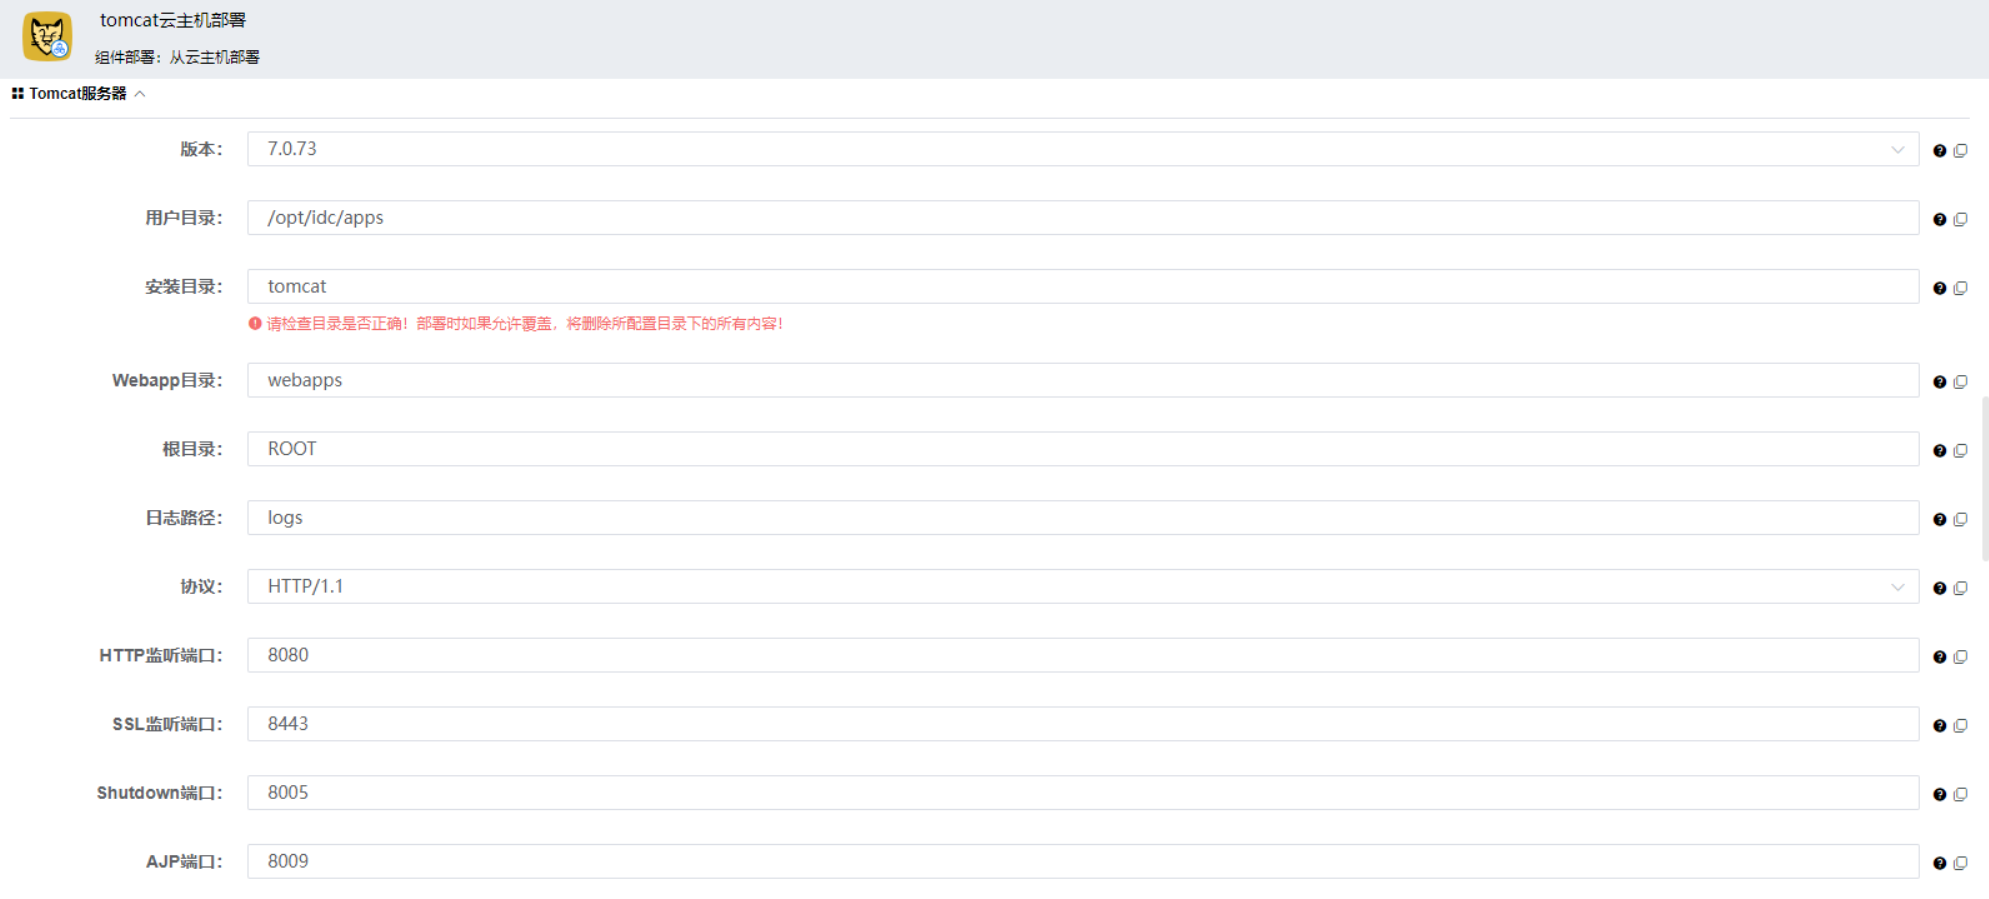Image resolution: width=1989 pixels, height=899 pixels.
Task: Click the Webapp目录 field label
Action: [x=167, y=380]
